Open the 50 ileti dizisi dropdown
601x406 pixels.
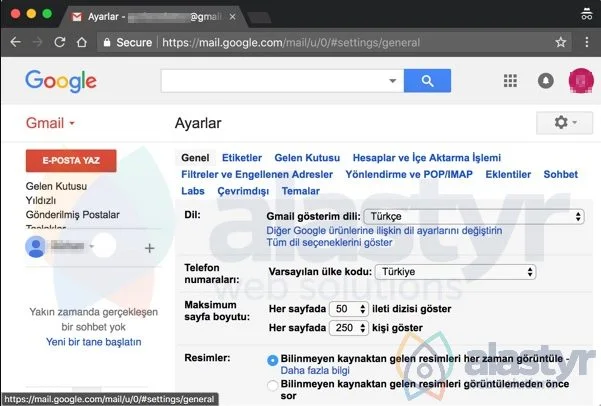[349, 309]
